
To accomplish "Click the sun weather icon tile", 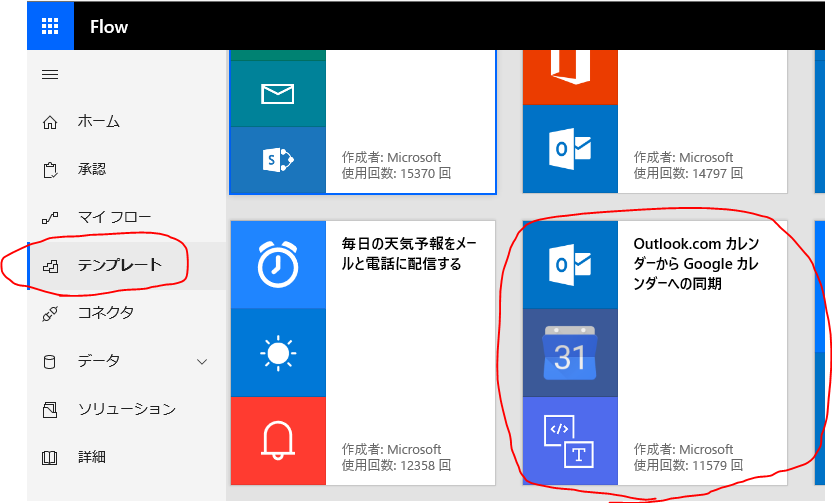I will point(278,353).
